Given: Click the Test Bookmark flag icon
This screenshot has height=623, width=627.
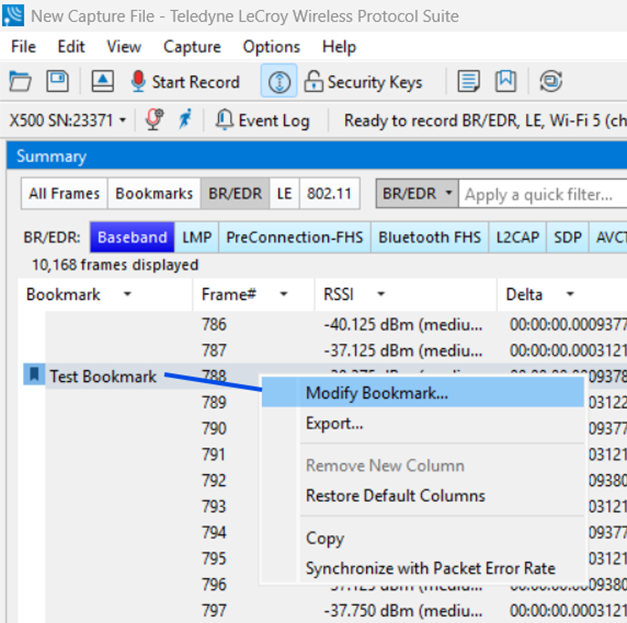Looking at the screenshot, I should point(34,375).
